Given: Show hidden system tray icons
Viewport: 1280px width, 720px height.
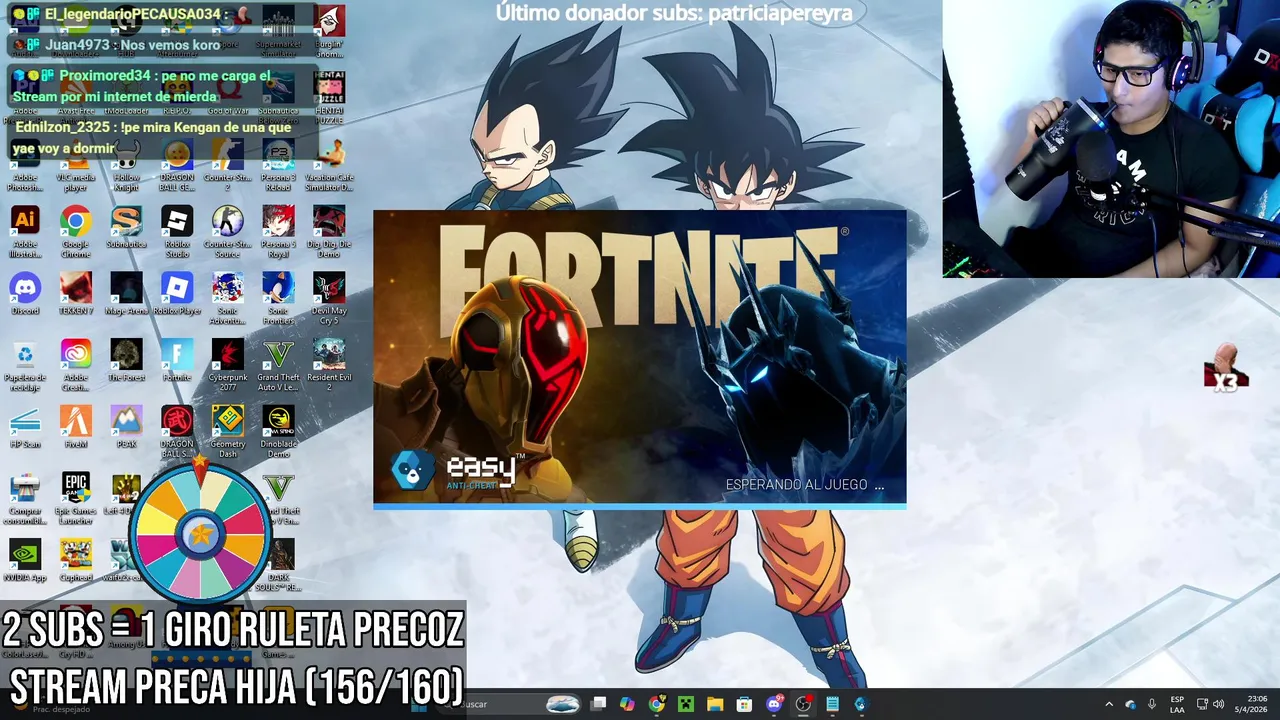Looking at the screenshot, I should click(x=1108, y=704).
